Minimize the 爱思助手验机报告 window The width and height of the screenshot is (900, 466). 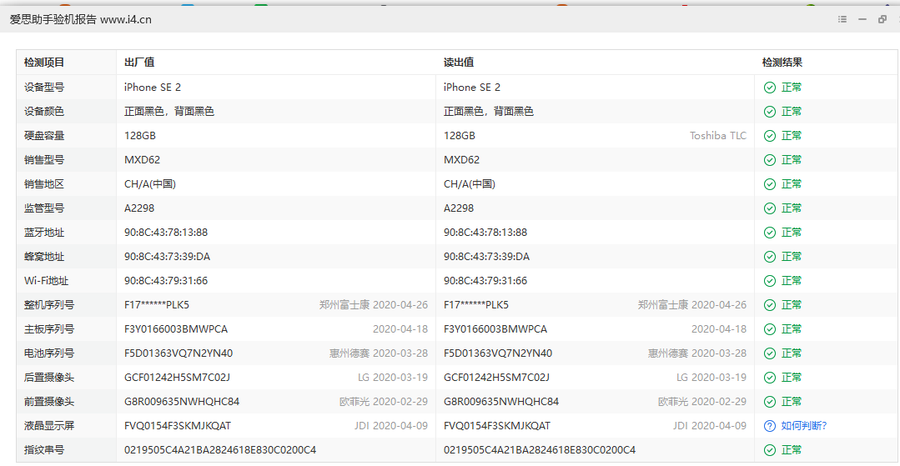[x=863, y=19]
